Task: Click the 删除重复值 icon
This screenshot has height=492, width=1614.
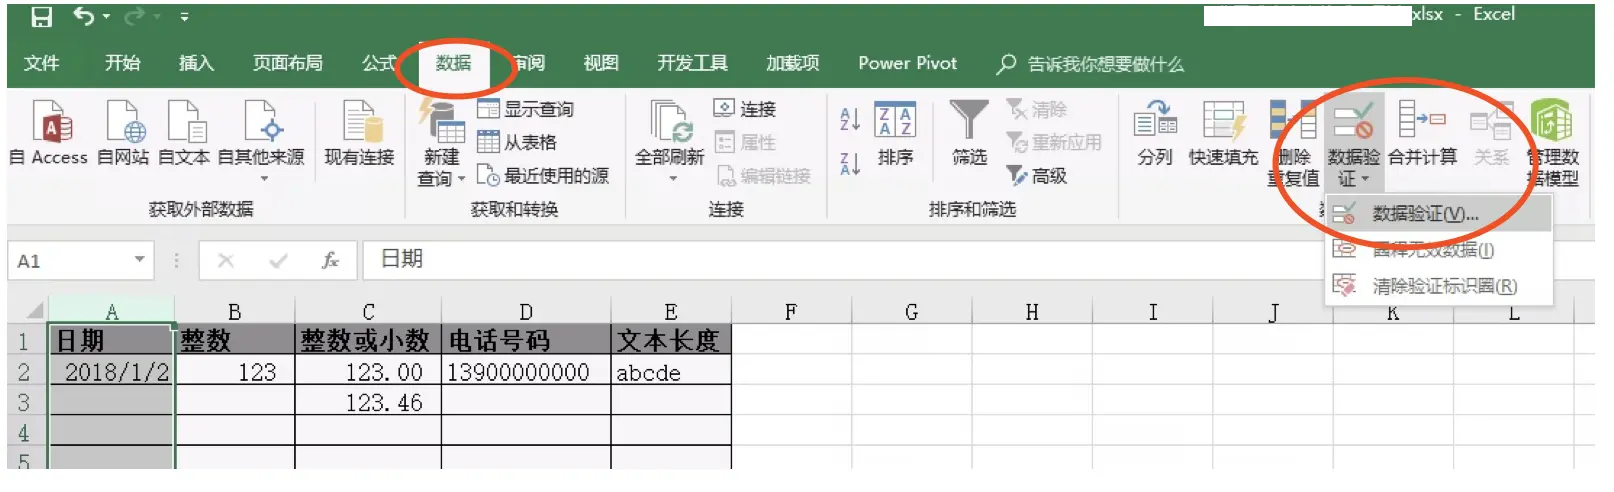Action: (x=1293, y=143)
